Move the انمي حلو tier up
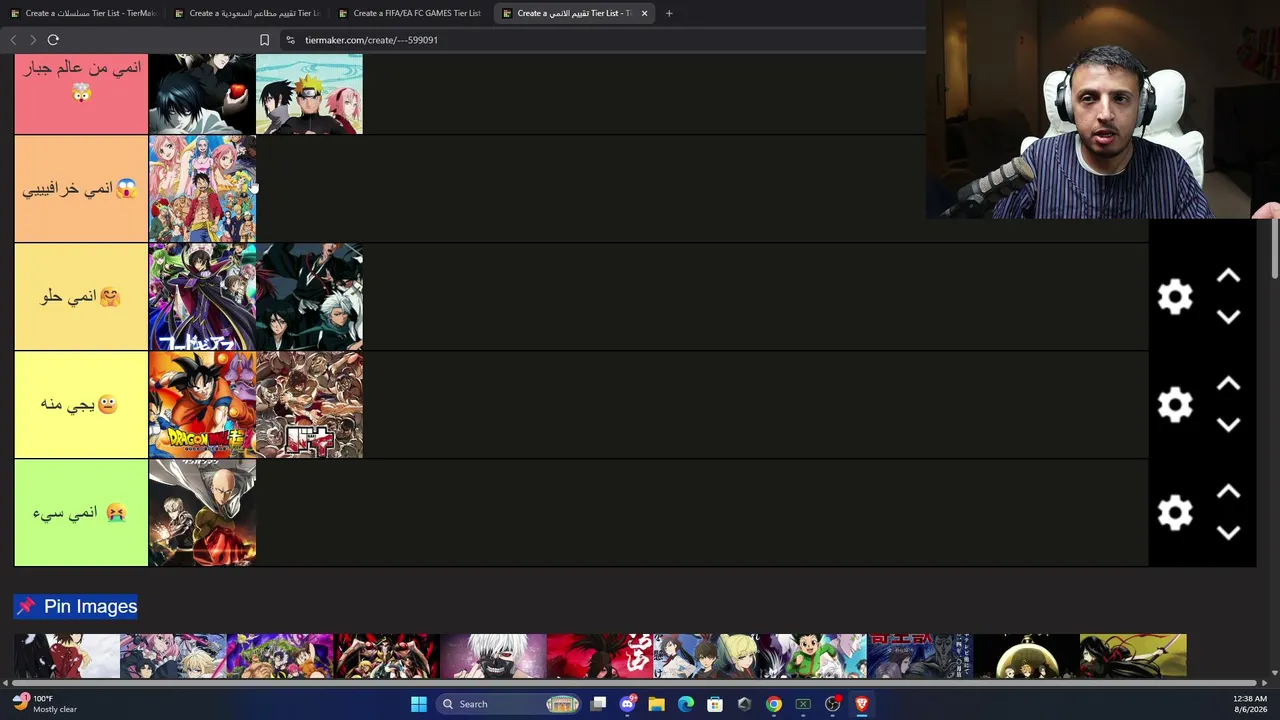The width and height of the screenshot is (1280, 720). tap(1228, 277)
